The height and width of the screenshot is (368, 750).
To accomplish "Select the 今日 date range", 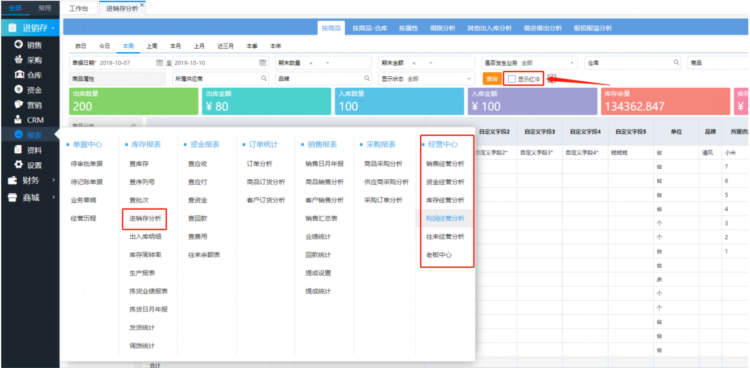I will [104, 46].
